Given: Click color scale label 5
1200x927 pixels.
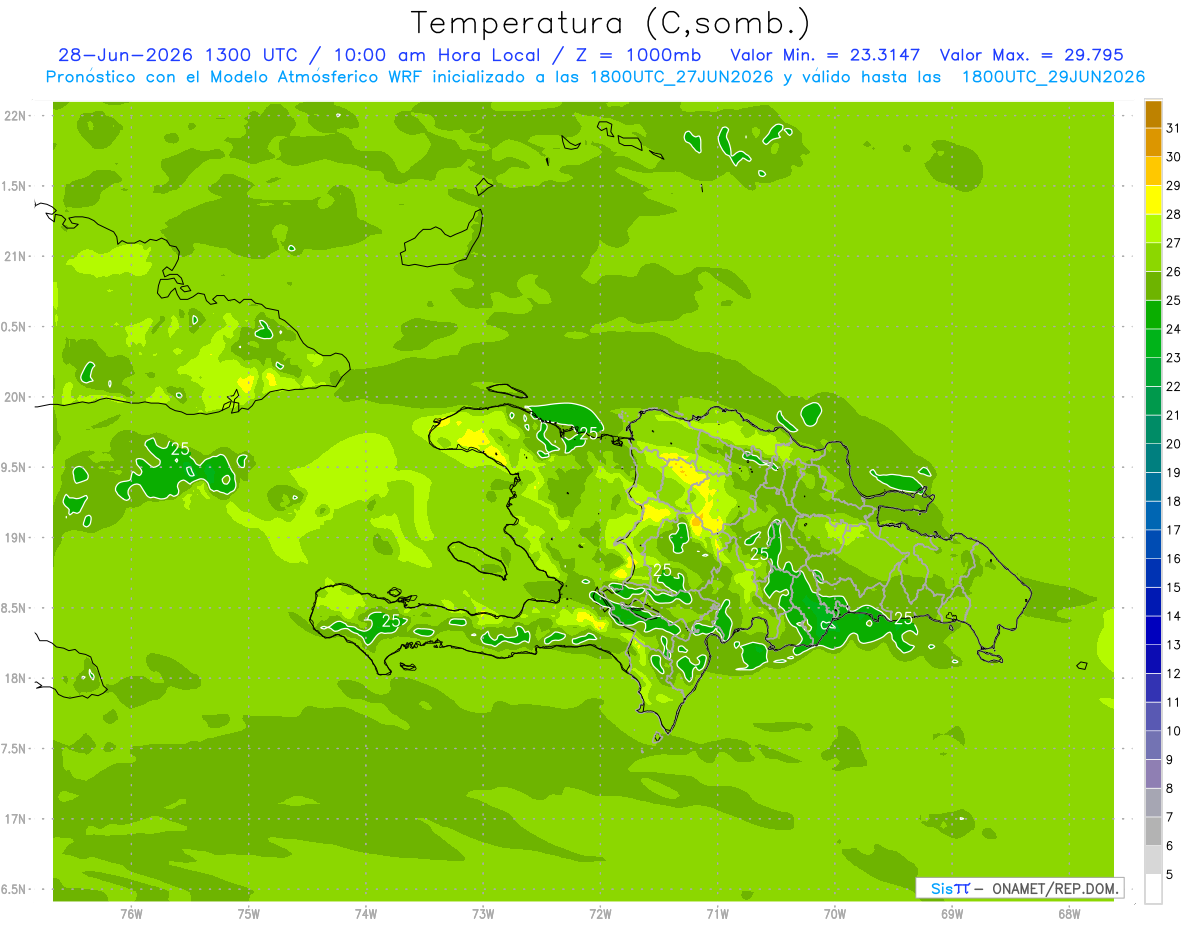Looking at the screenshot, I should (x=1170, y=874).
